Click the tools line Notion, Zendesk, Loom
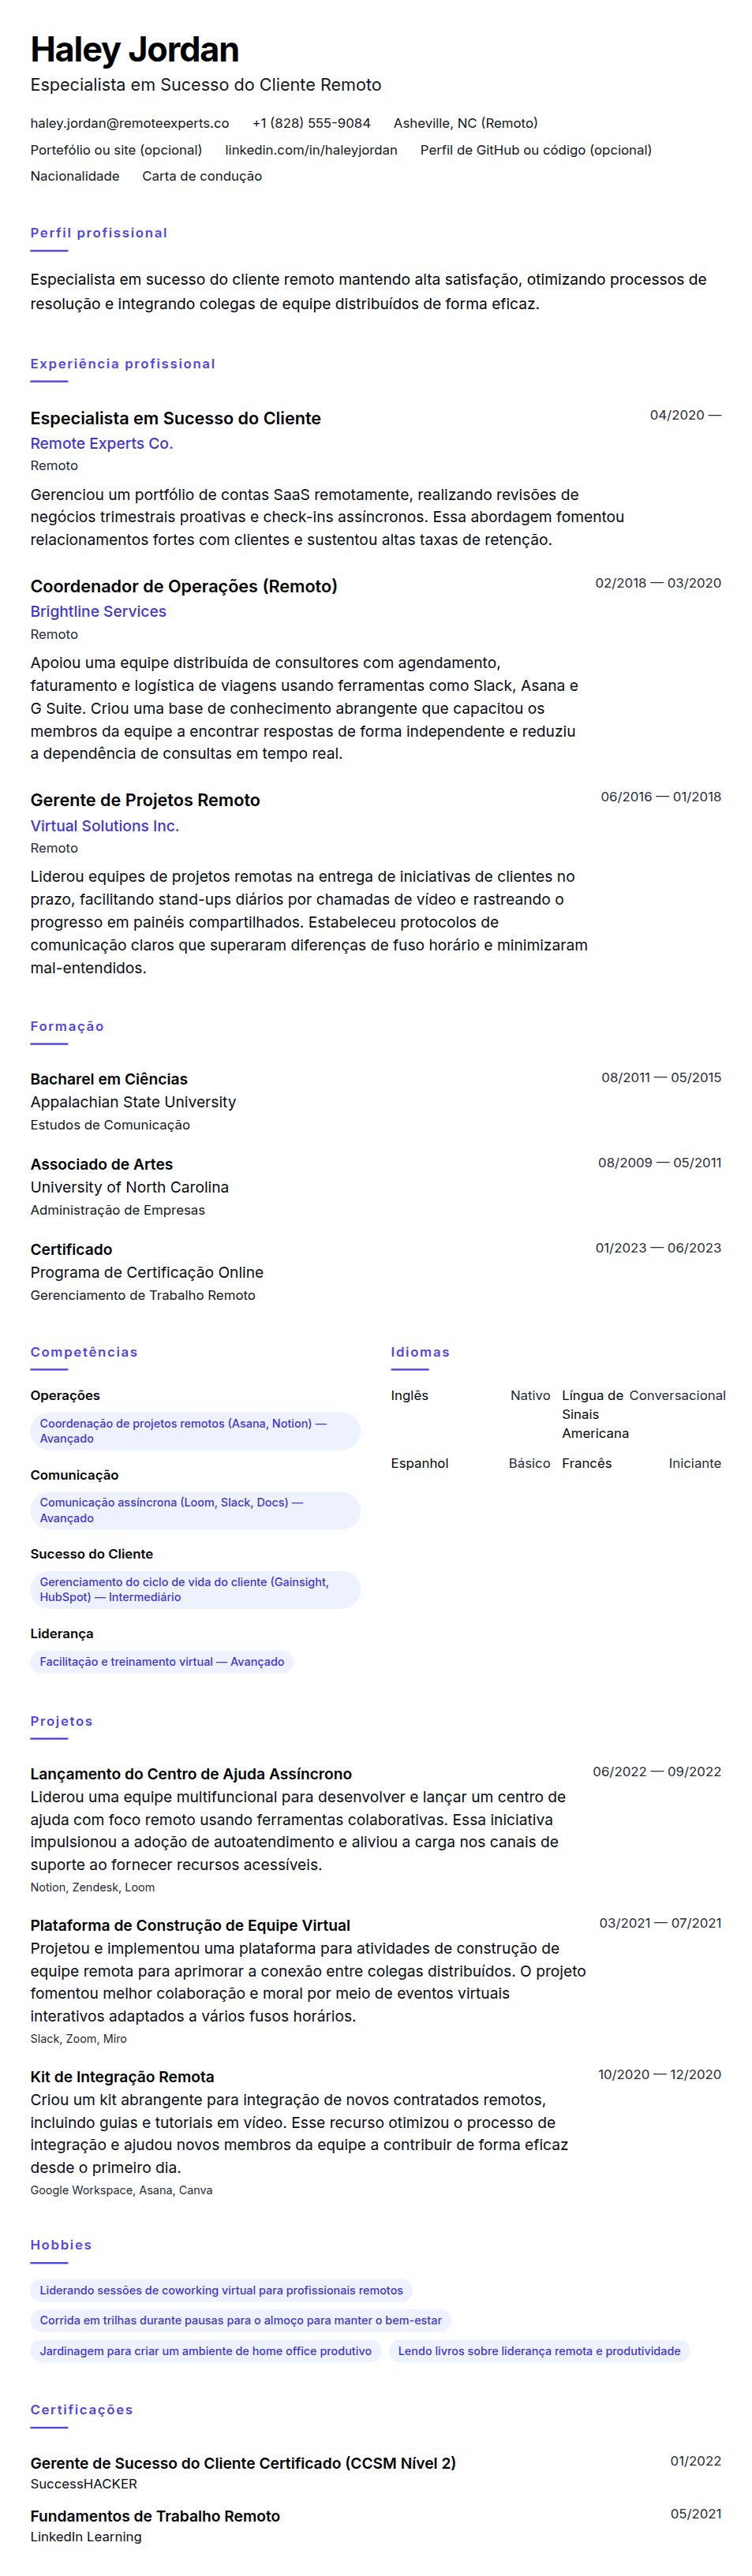Screen dimensions: 752x2576 click(92, 1888)
